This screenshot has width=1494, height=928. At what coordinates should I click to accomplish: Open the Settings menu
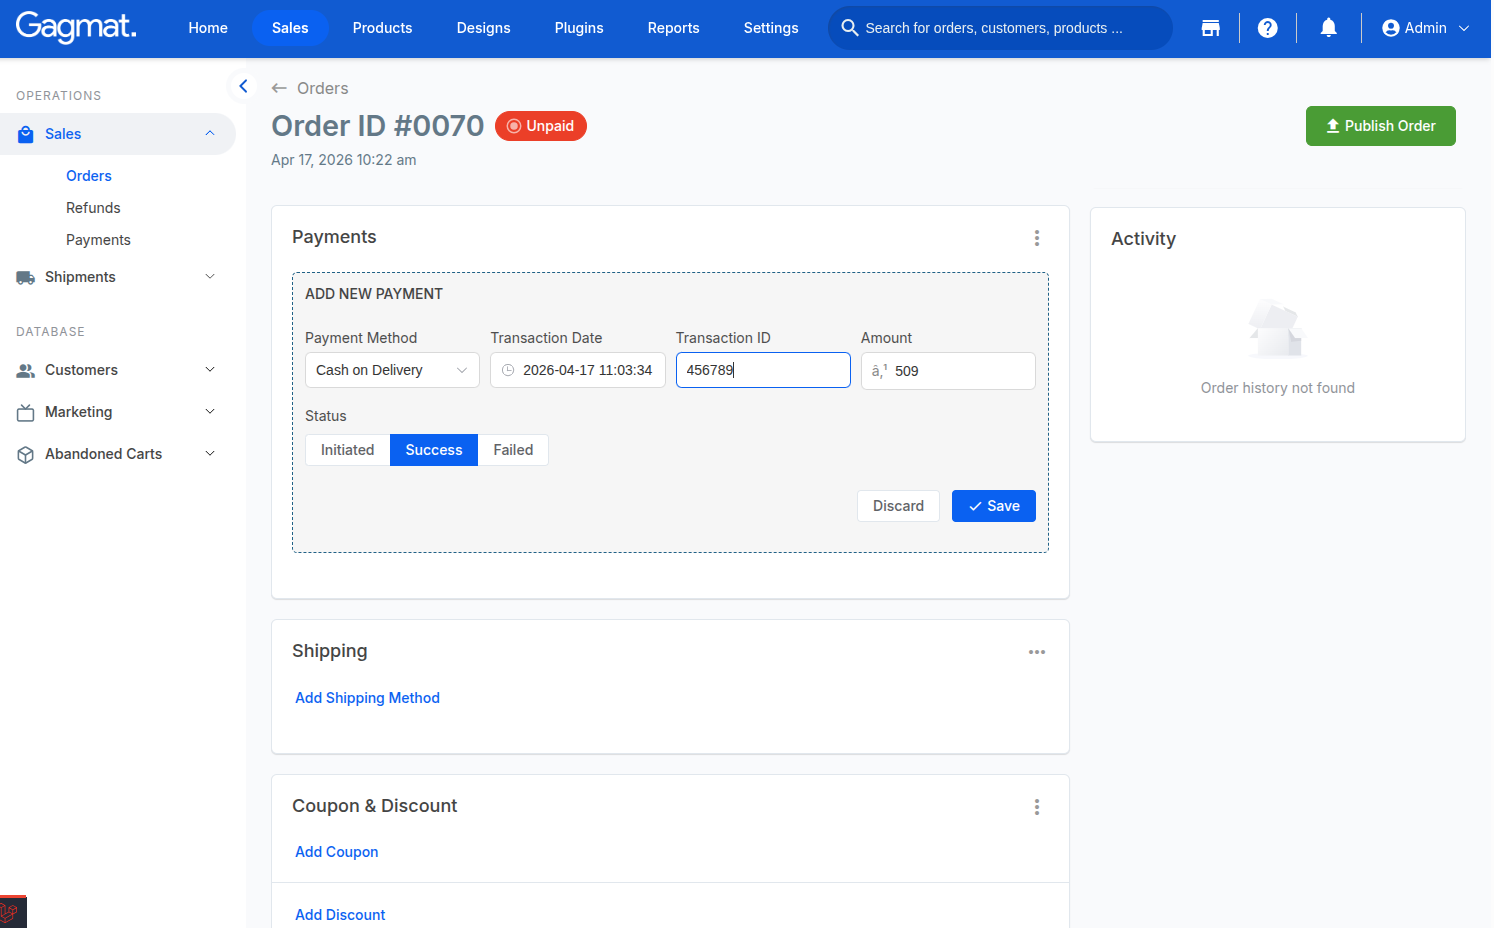point(771,28)
